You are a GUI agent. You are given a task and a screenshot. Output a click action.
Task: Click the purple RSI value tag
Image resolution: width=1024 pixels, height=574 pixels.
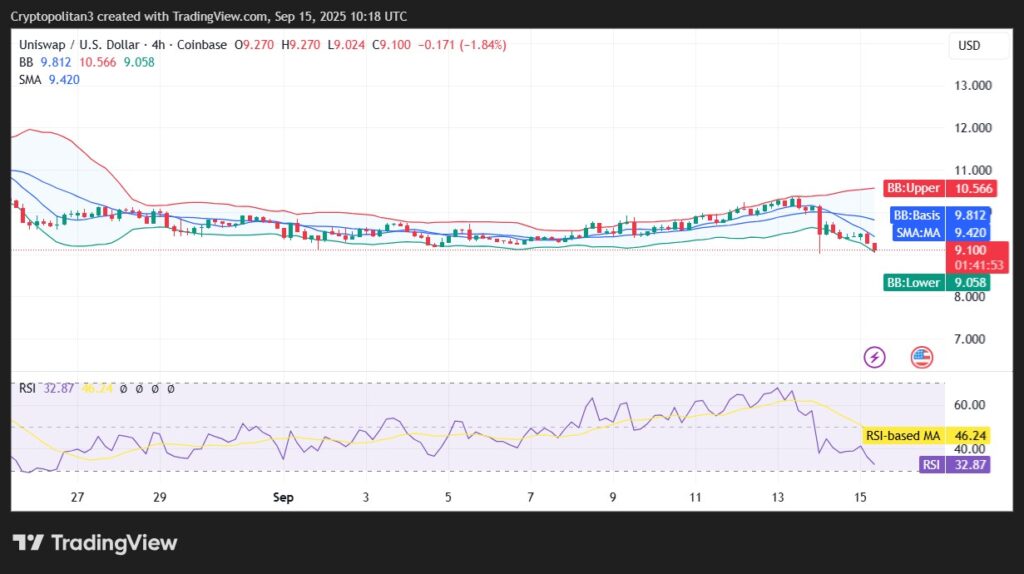(954, 465)
